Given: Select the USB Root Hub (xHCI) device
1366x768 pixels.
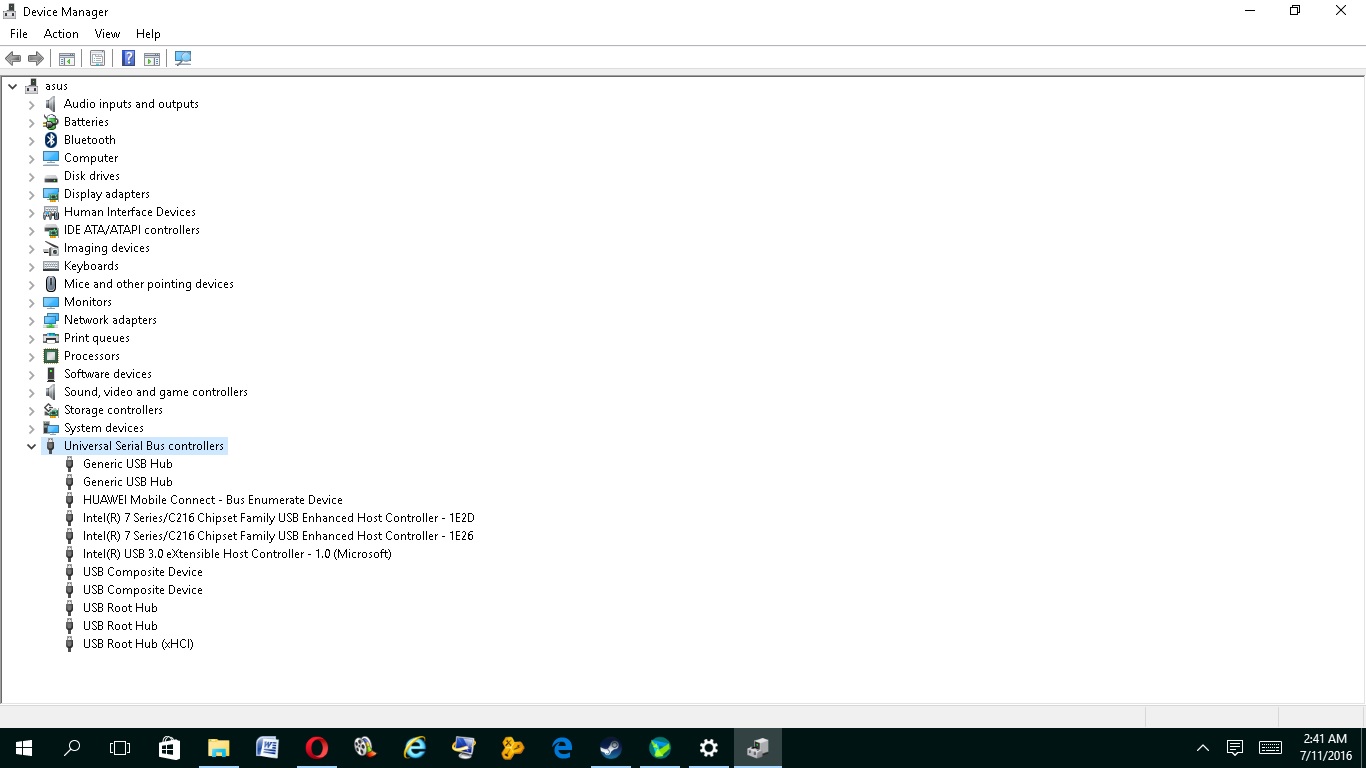Looking at the screenshot, I should tap(138, 644).
